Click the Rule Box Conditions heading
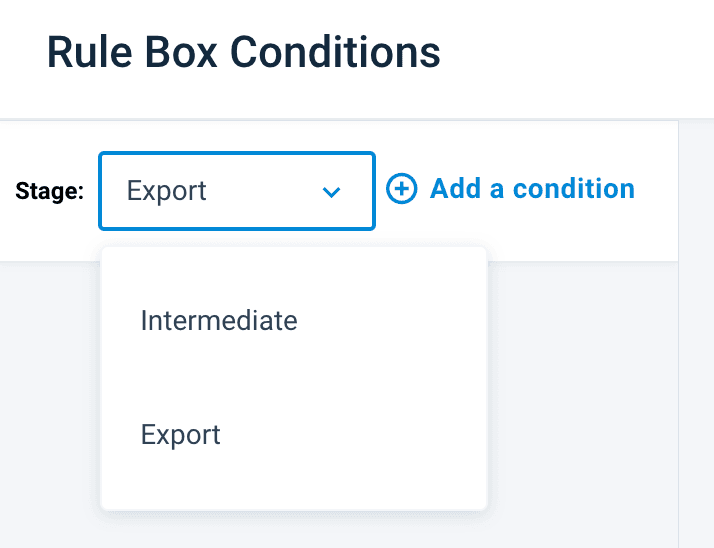 tap(243, 52)
